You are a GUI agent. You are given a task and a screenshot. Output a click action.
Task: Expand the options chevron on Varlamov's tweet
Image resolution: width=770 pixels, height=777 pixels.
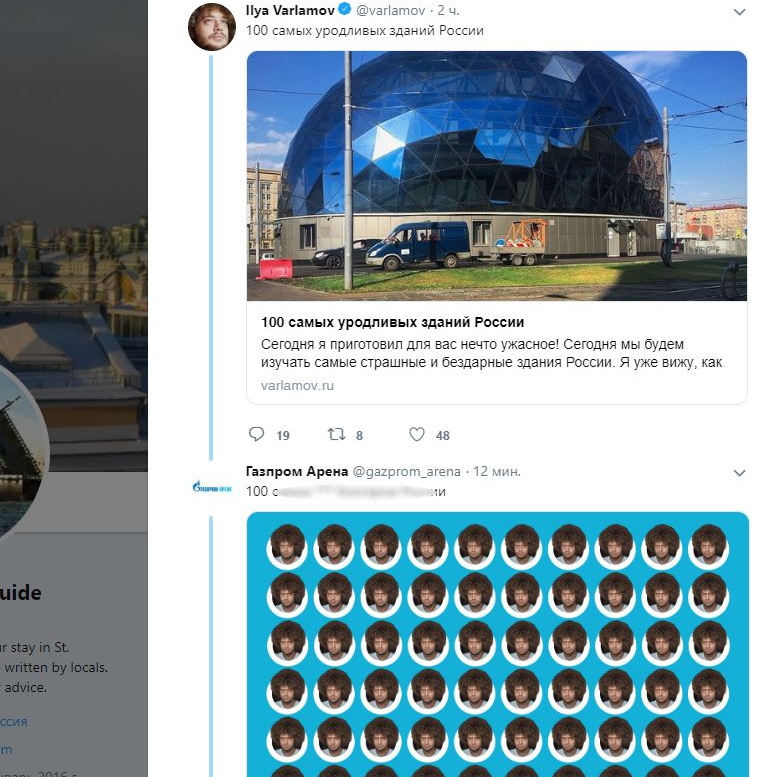click(739, 12)
